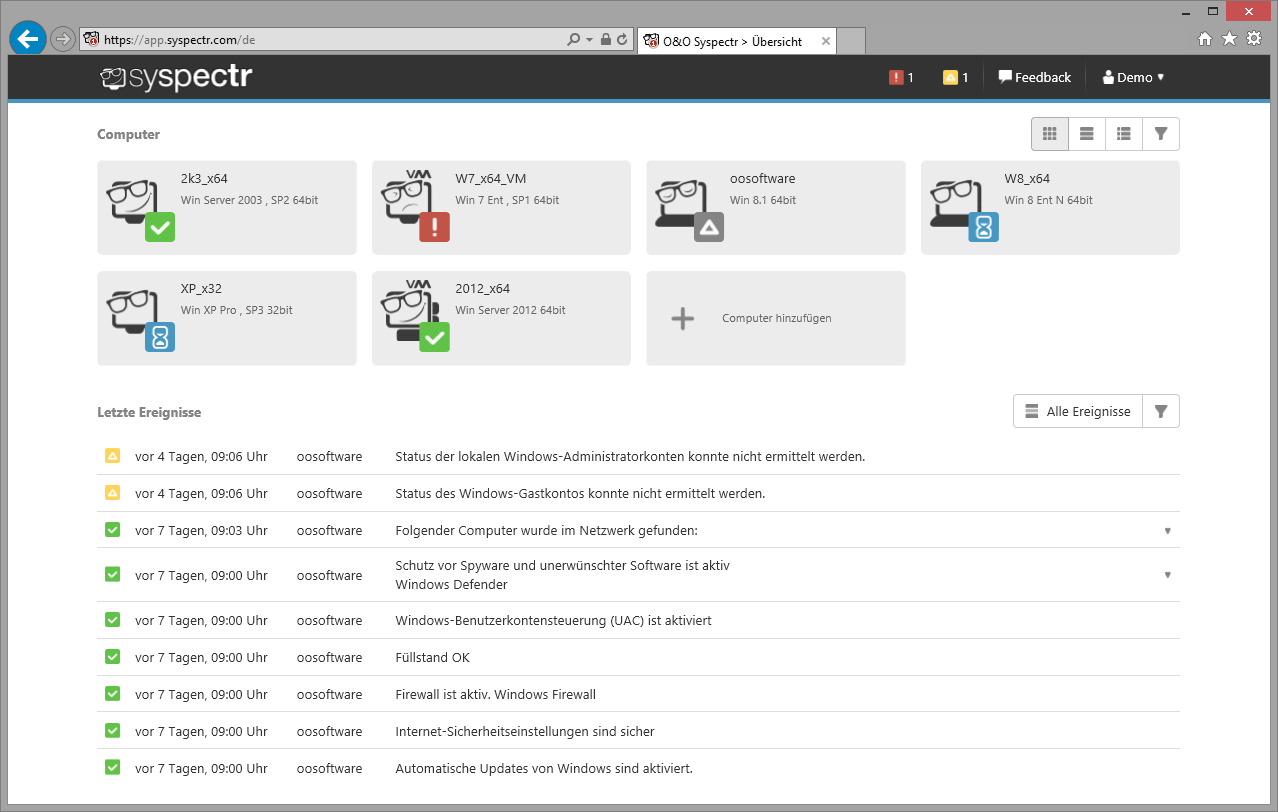Click the site identity lock icon
The width and height of the screenshot is (1278, 812).
[606, 40]
